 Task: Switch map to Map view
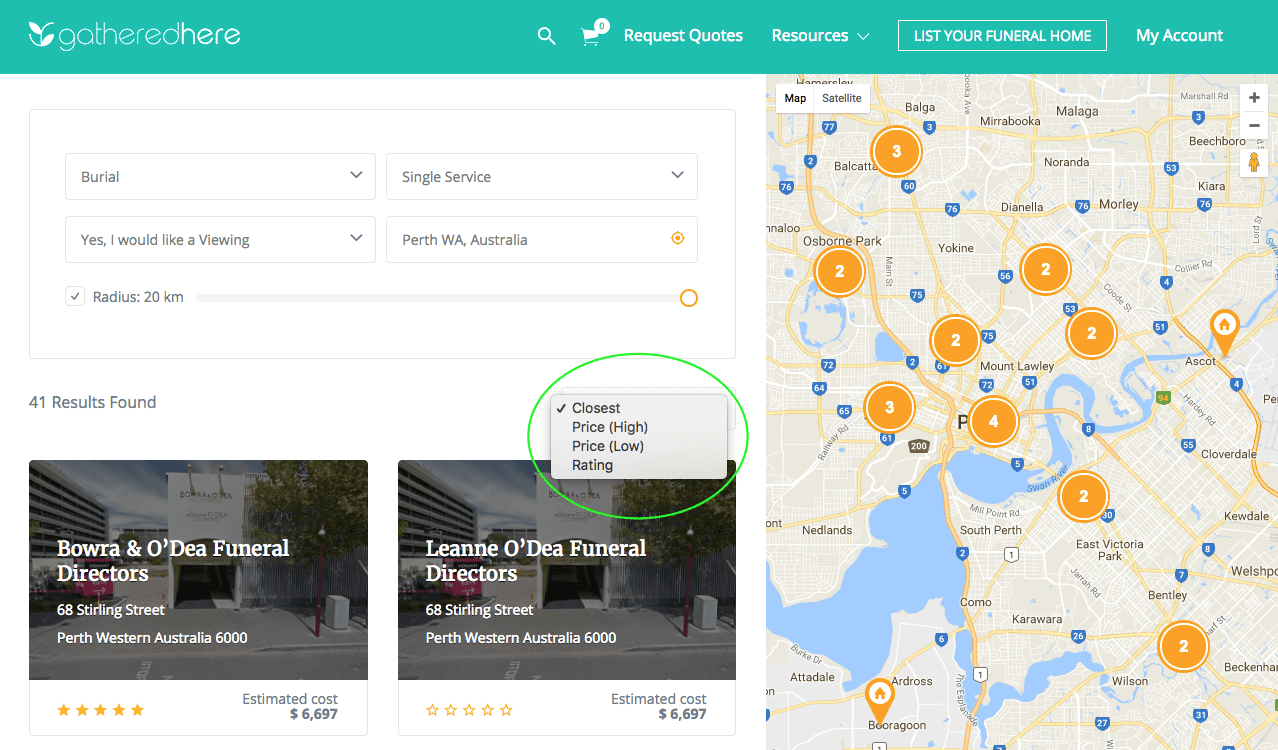tap(795, 98)
